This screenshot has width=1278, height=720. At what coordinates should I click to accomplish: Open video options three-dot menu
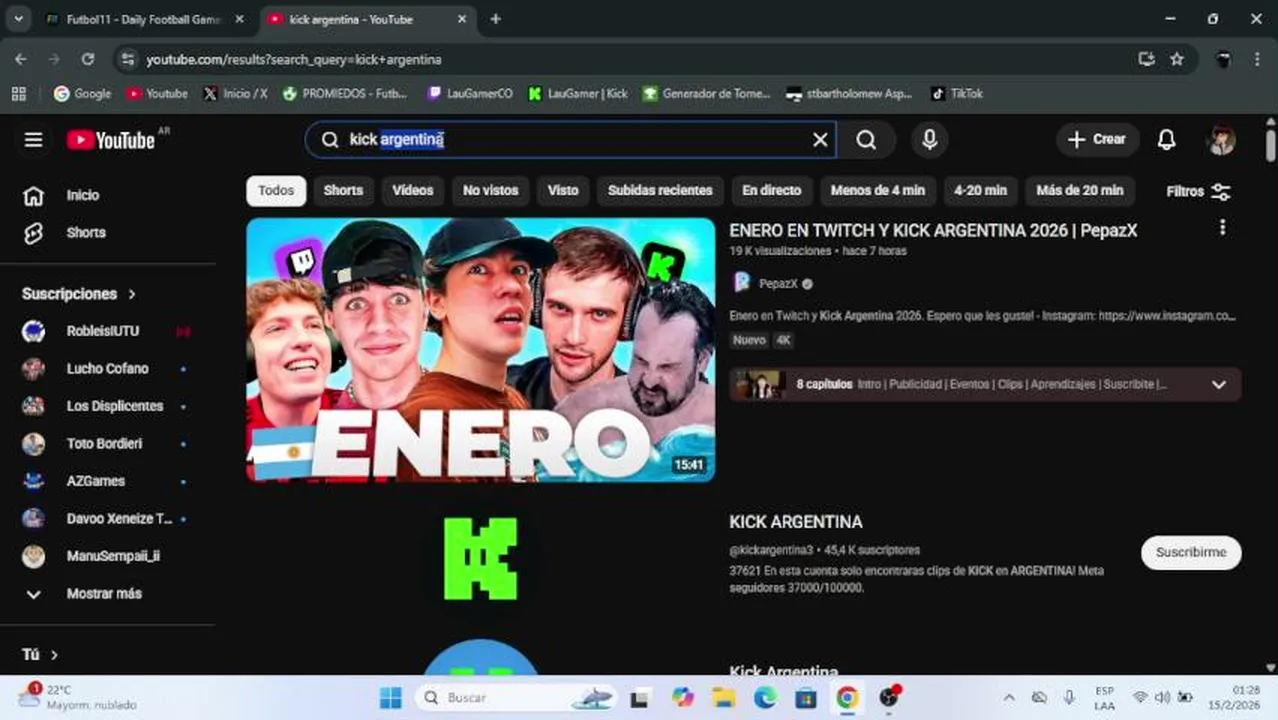tap(1222, 228)
